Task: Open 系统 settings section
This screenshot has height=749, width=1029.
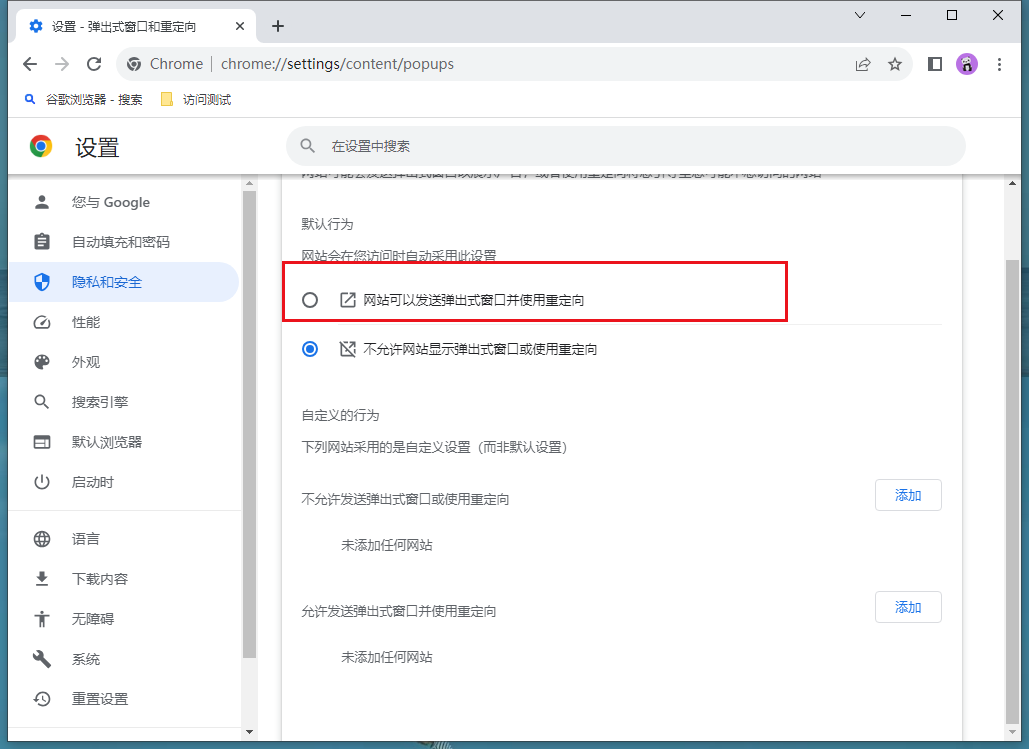Action: (124, 659)
